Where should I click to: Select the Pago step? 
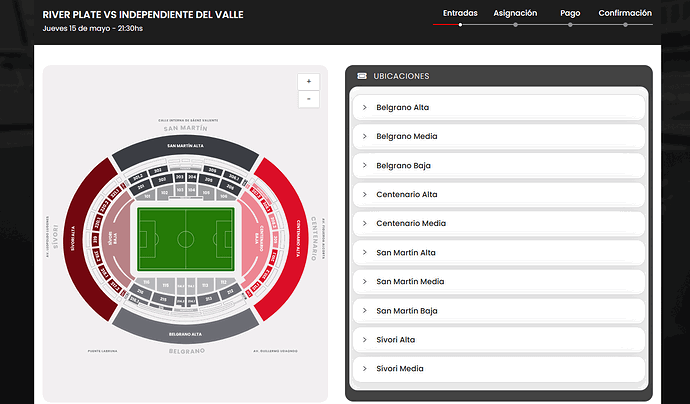[x=570, y=13]
